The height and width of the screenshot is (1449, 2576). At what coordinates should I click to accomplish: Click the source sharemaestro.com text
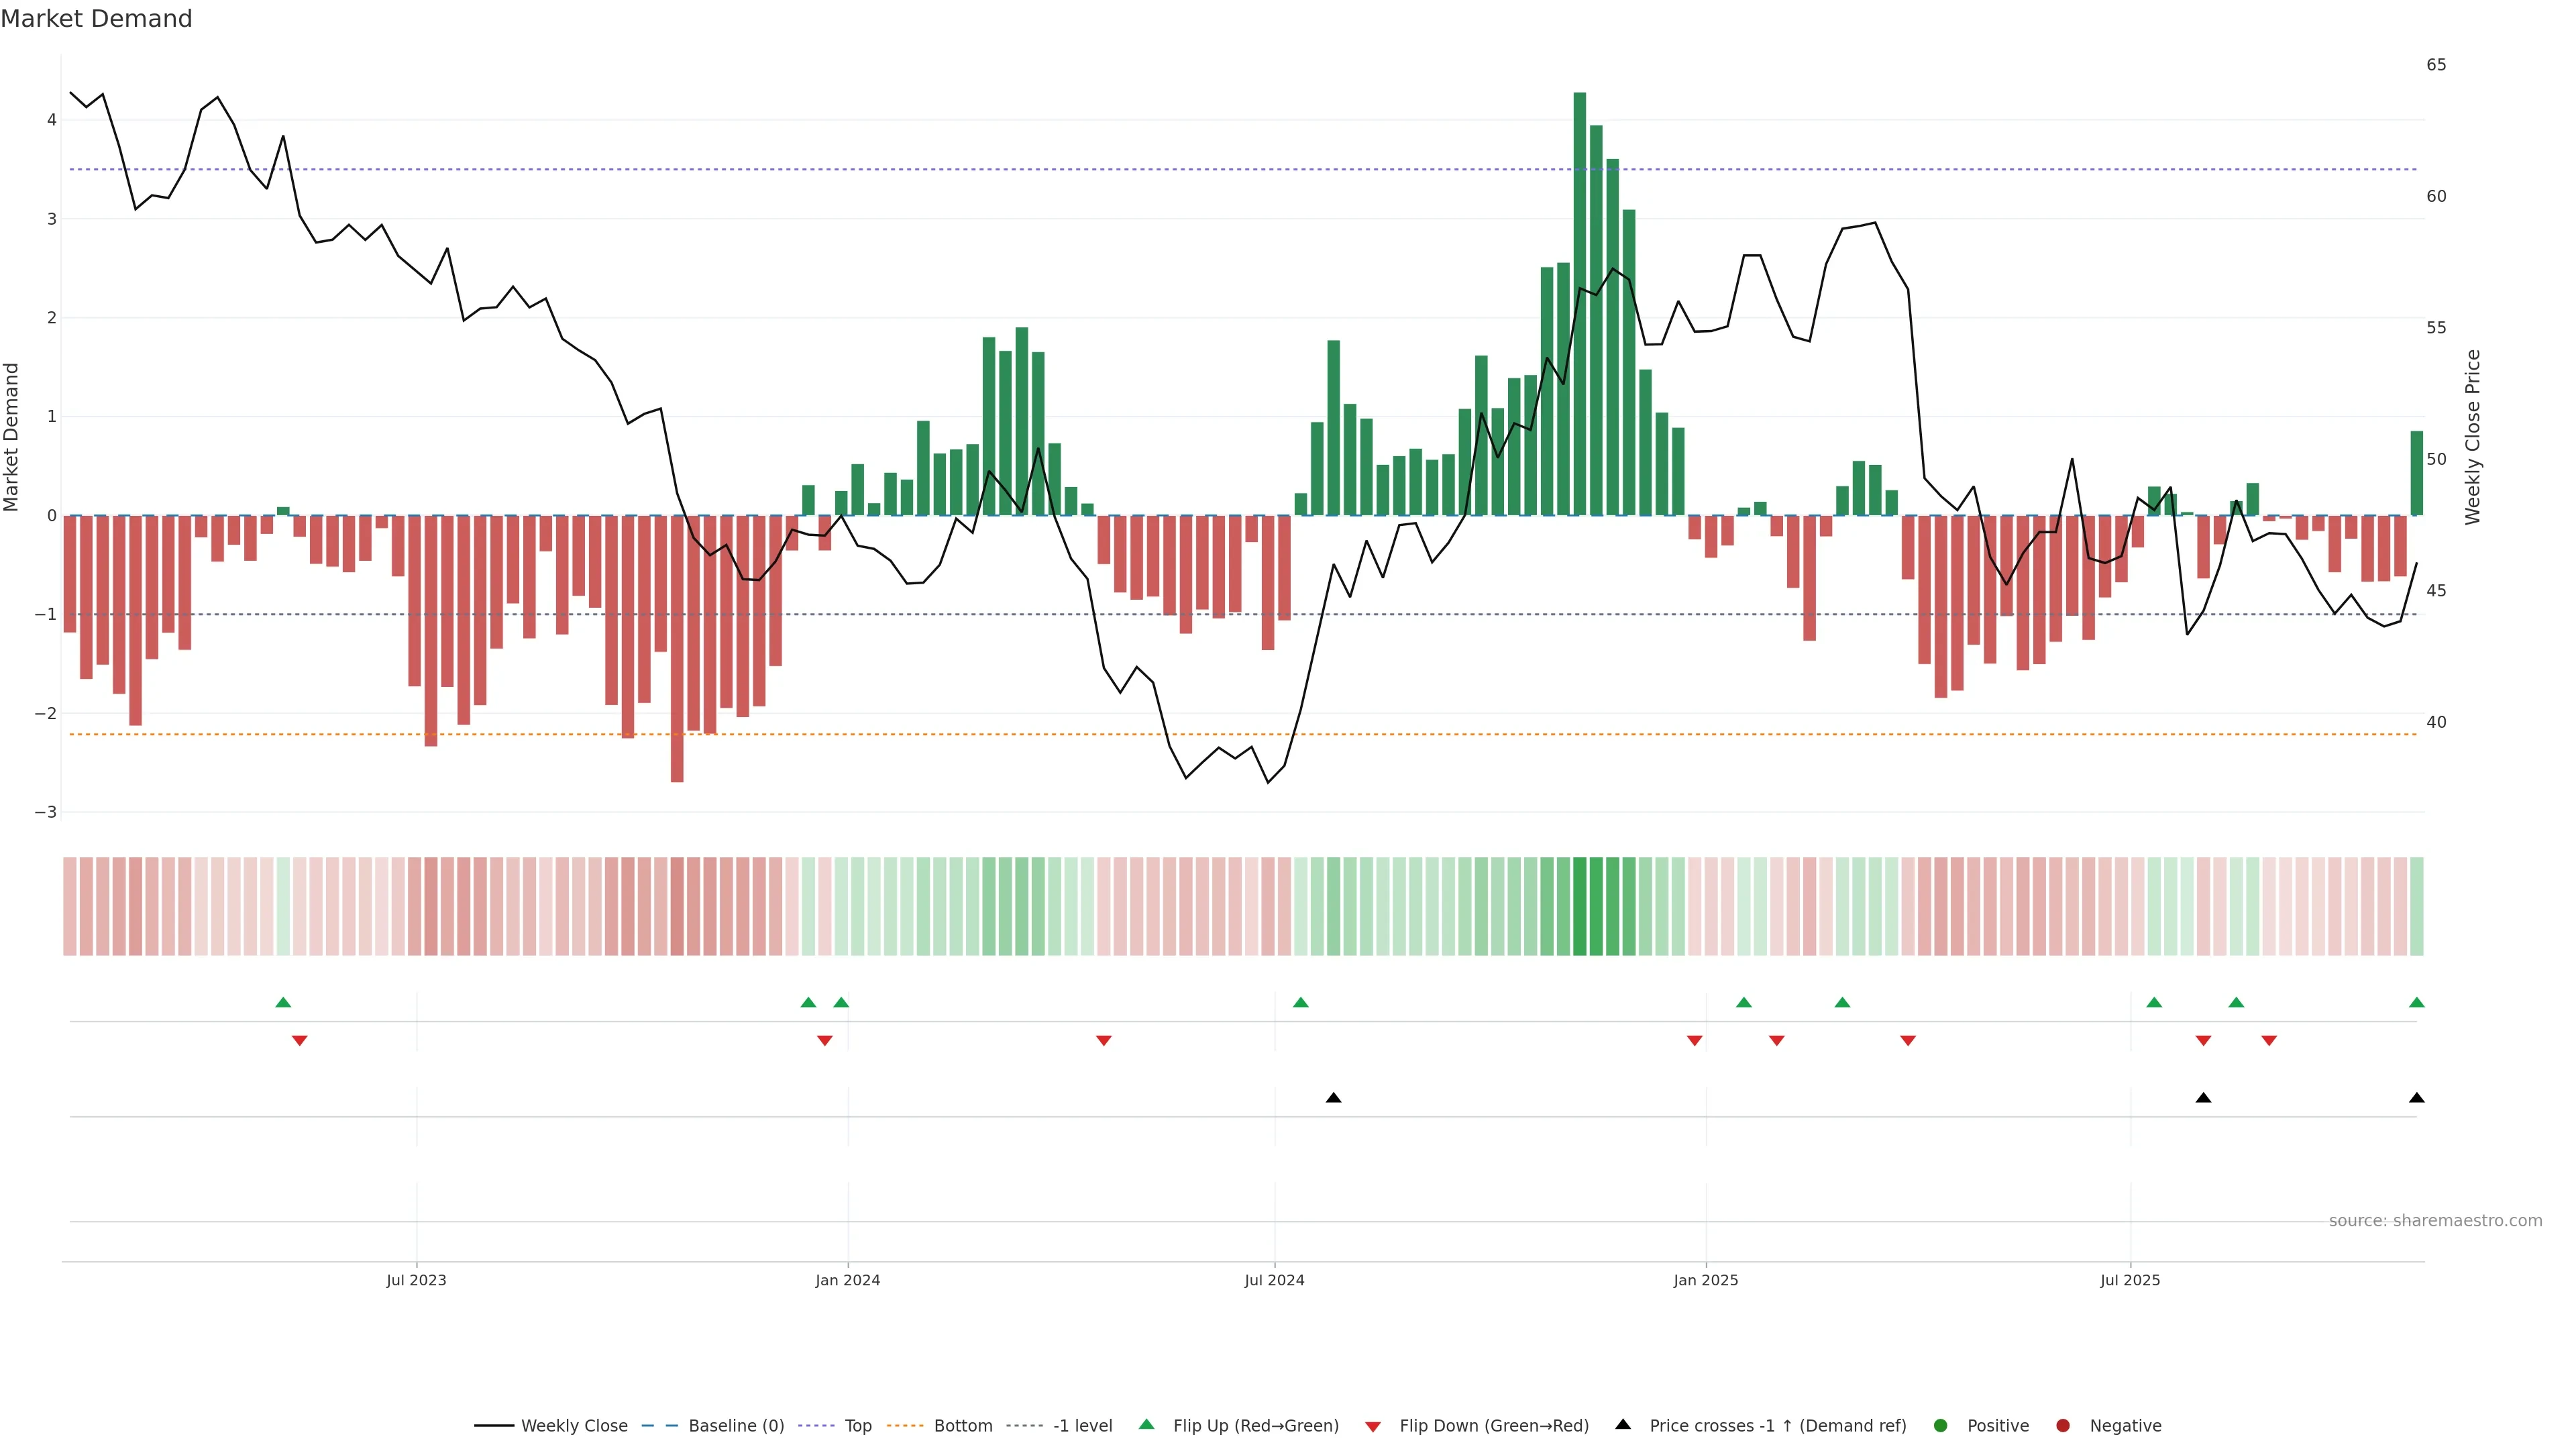2435,1221
